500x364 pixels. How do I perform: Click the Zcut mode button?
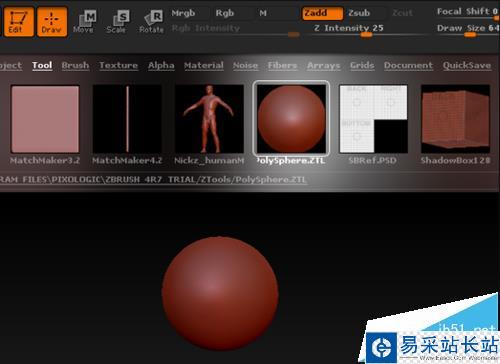point(402,13)
